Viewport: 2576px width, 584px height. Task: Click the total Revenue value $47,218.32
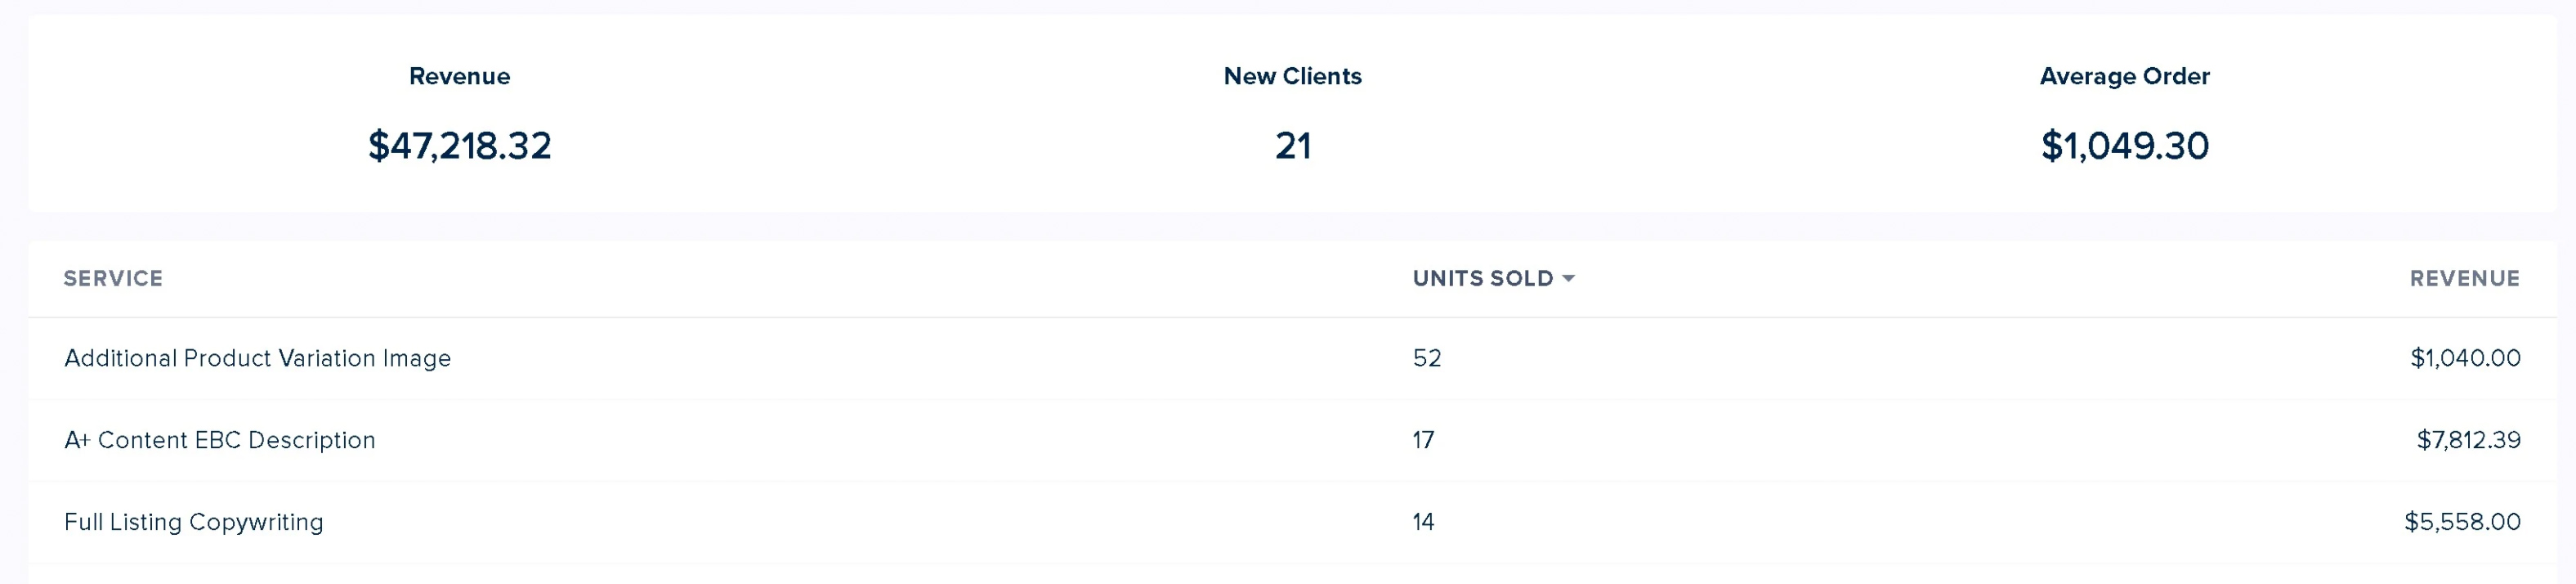point(459,146)
